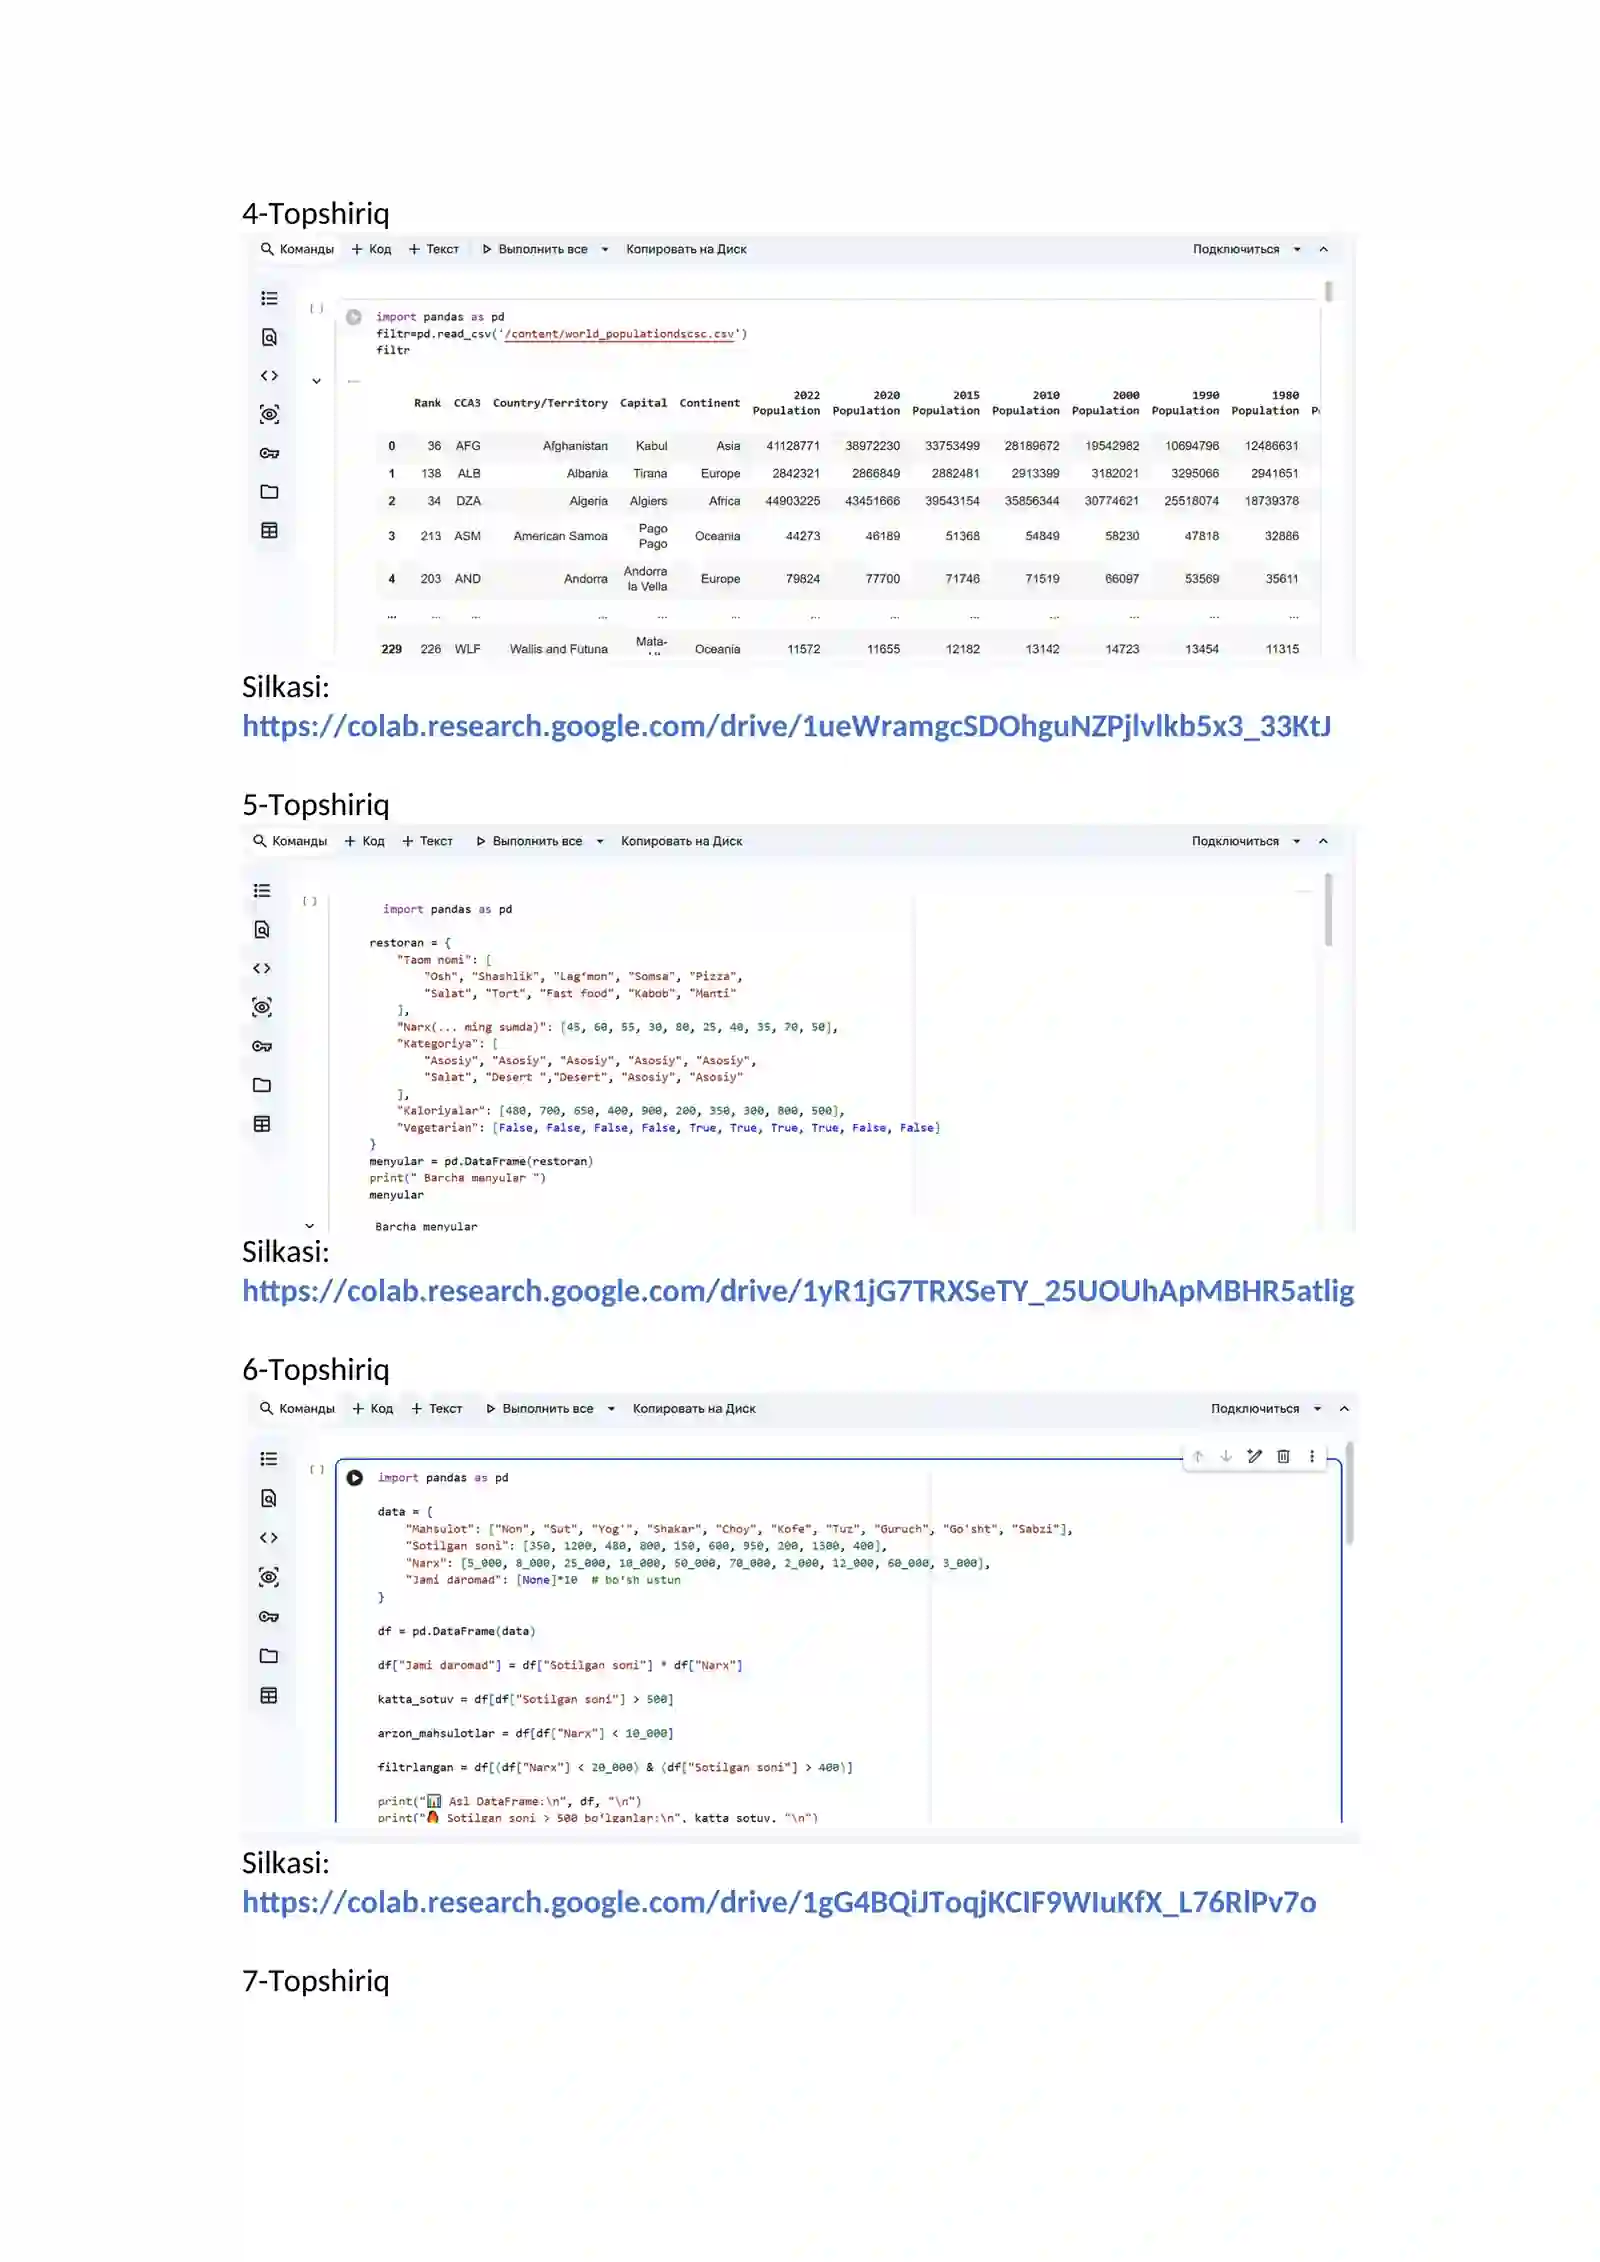The width and height of the screenshot is (1600, 2262).
Task: Open Colab link ending MBHR5atlig
Action: coord(798,1292)
